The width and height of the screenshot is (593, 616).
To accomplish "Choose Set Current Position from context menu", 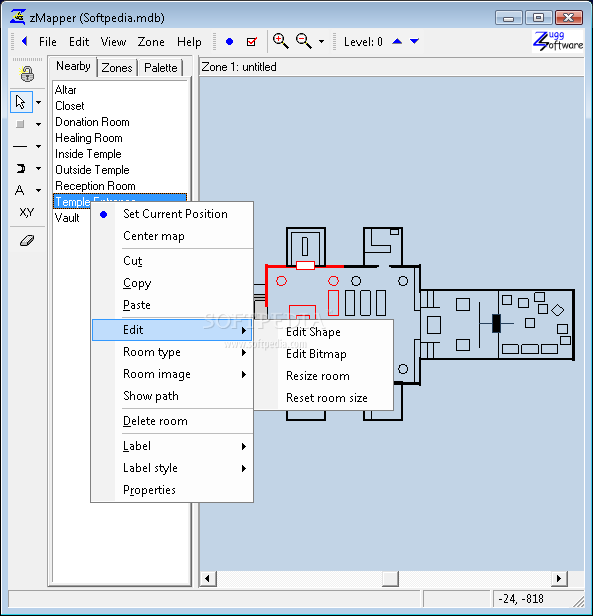I will 172,214.
